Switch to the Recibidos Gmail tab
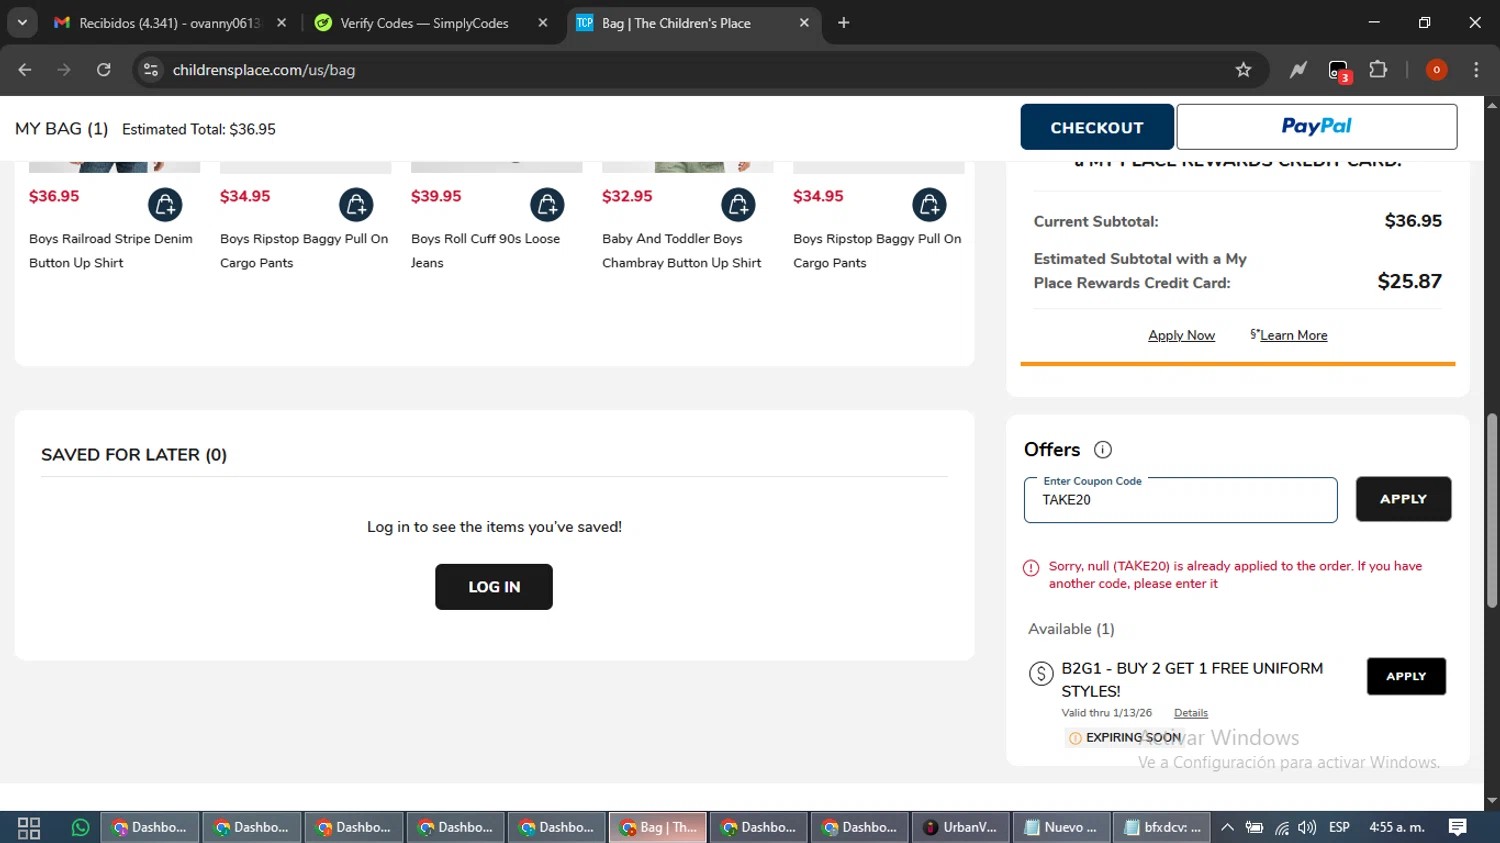 [170, 23]
